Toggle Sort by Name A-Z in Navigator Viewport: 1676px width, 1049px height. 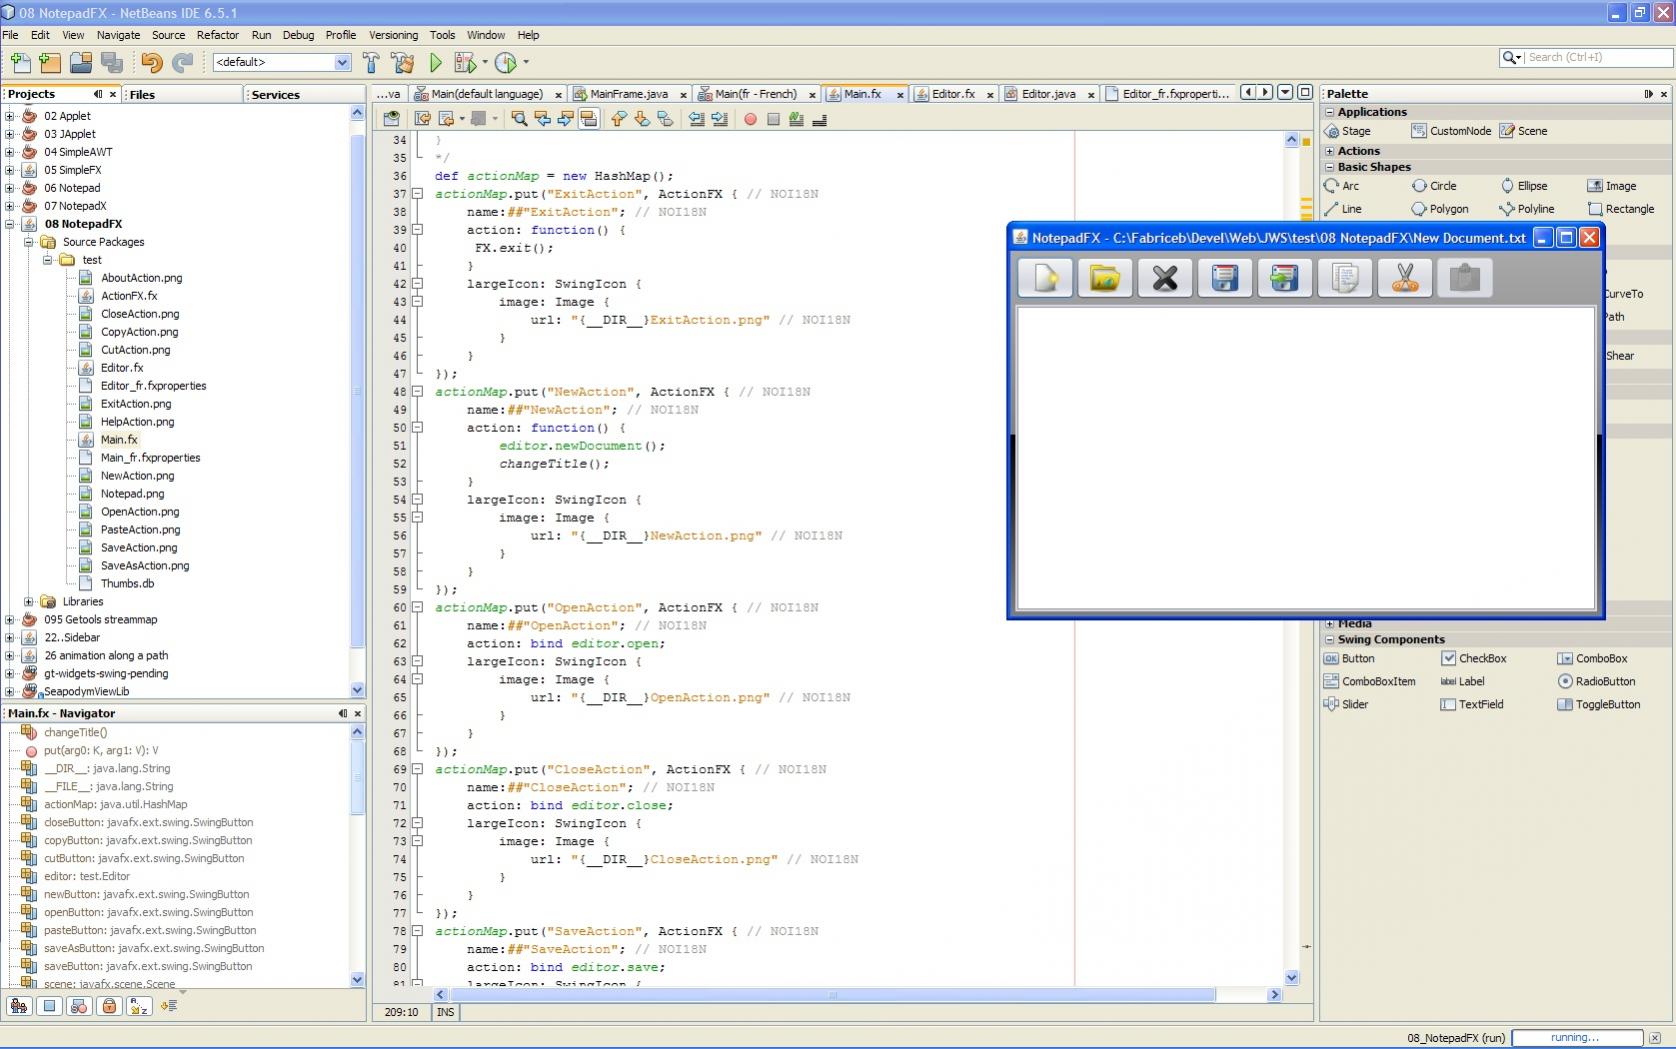pyautogui.click(x=139, y=1006)
